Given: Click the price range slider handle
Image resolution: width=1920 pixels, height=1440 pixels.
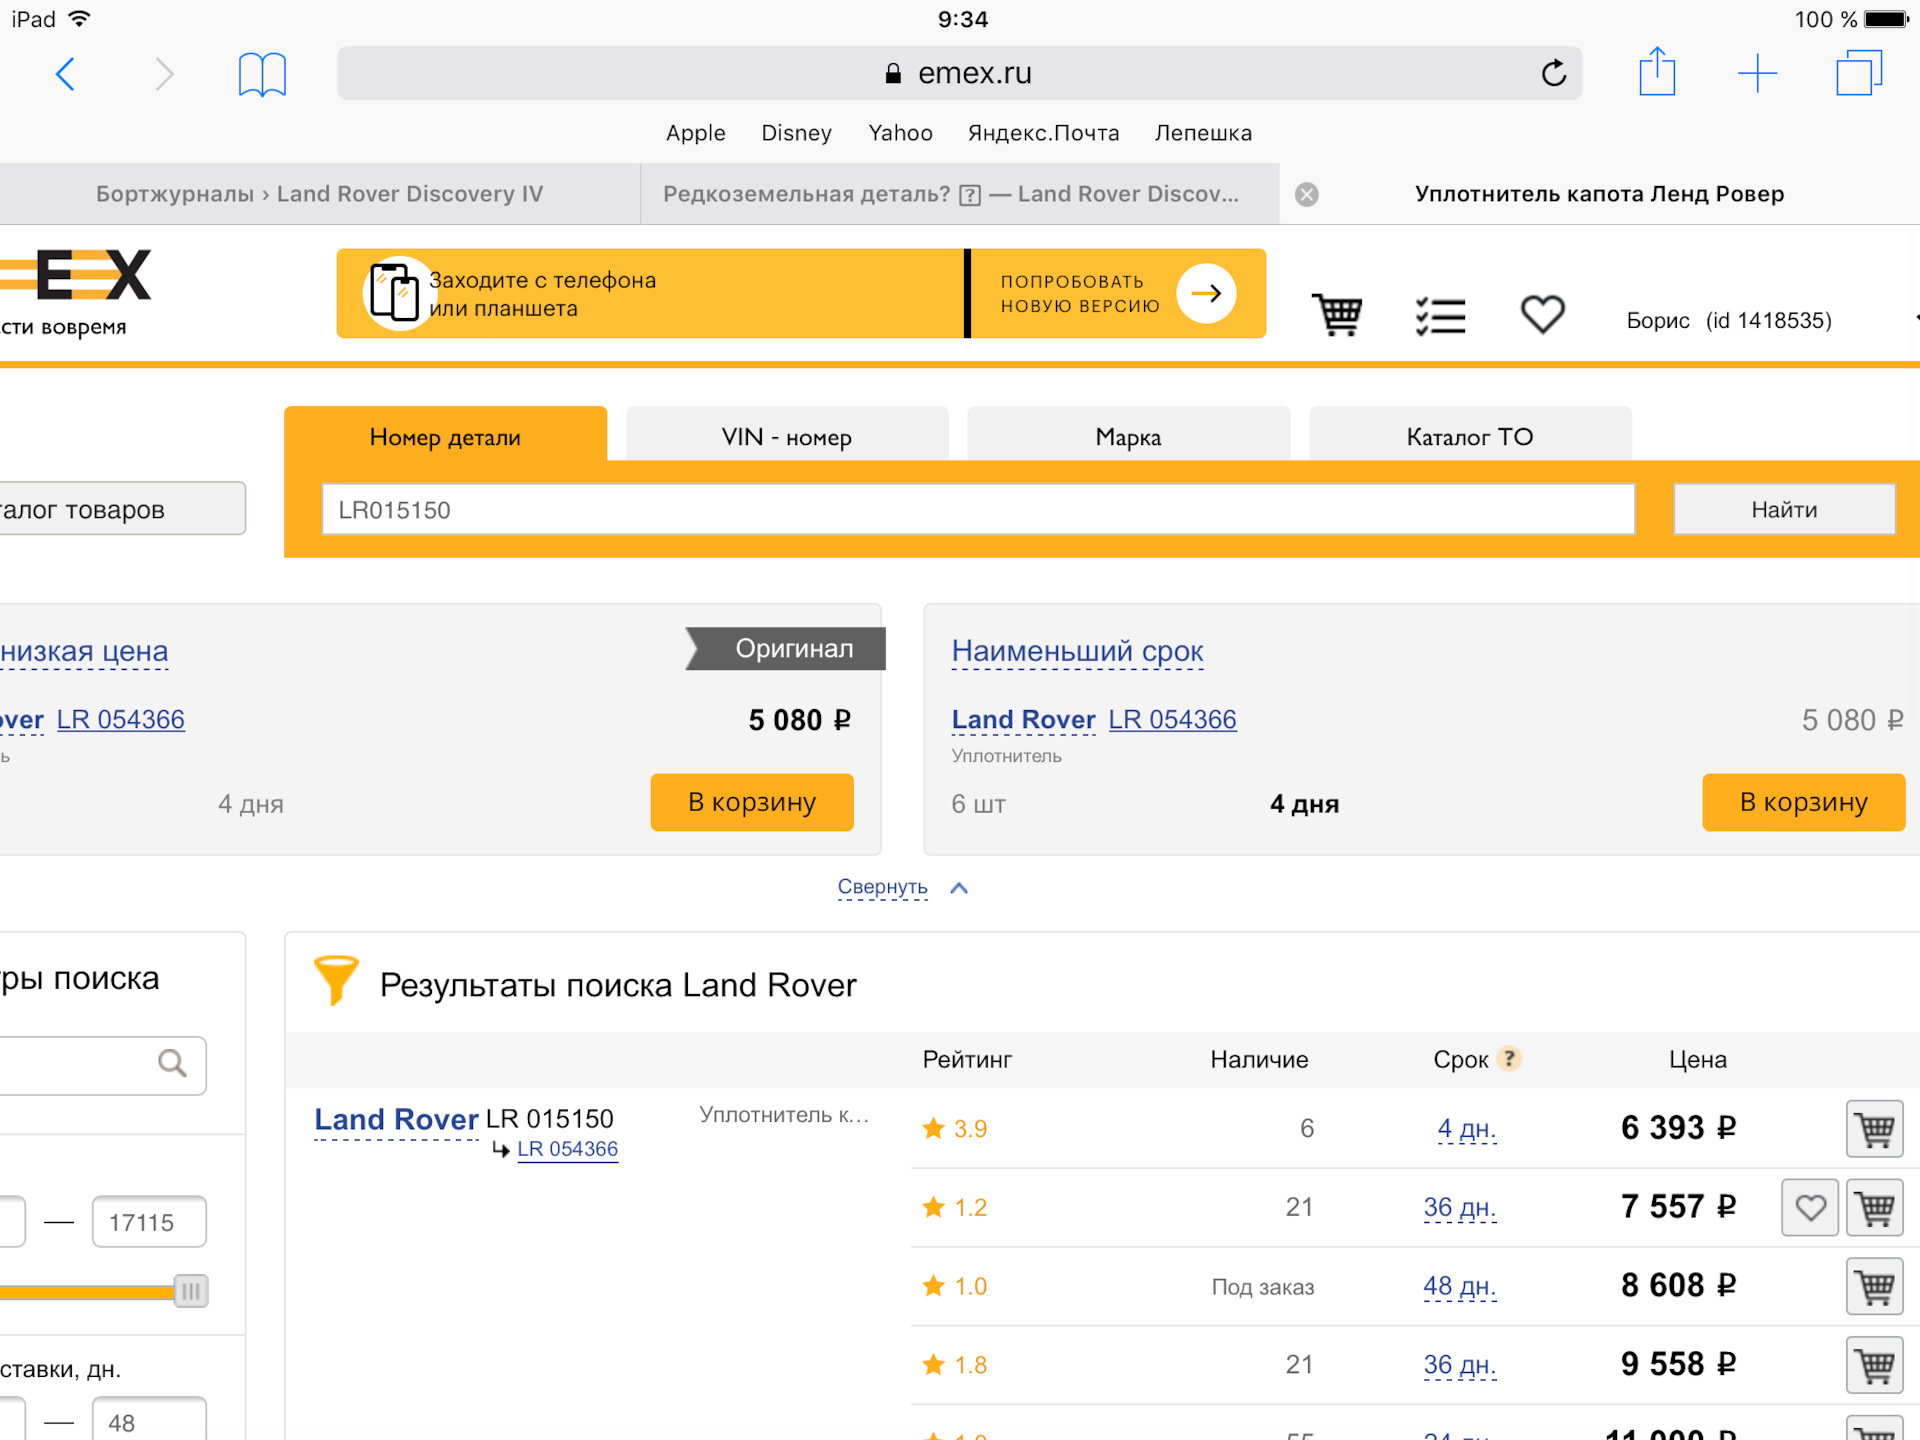Looking at the screenshot, I should tap(191, 1291).
